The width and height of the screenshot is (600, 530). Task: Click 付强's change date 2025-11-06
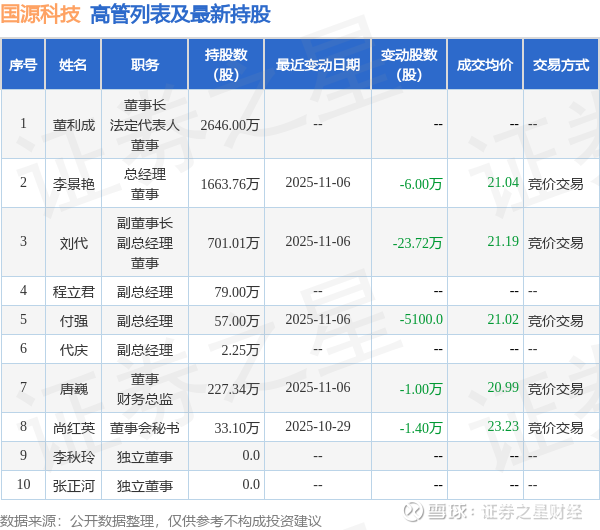pos(318,319)
